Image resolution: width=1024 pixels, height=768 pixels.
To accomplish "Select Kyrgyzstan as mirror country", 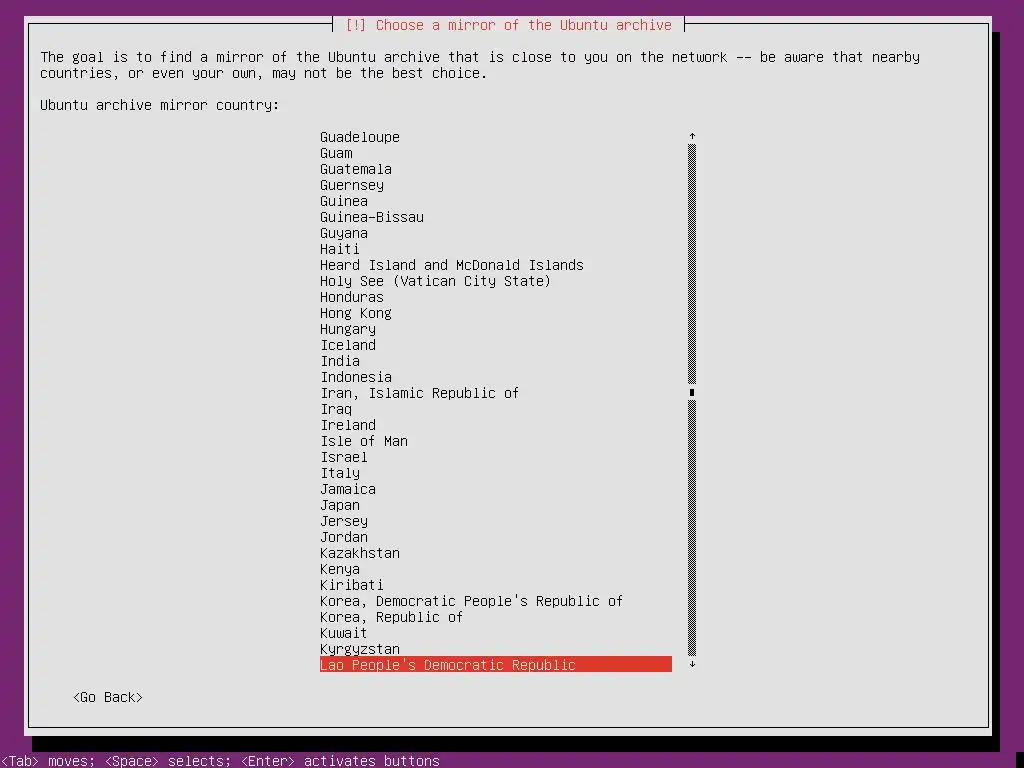I will click(x=359, y=649).
